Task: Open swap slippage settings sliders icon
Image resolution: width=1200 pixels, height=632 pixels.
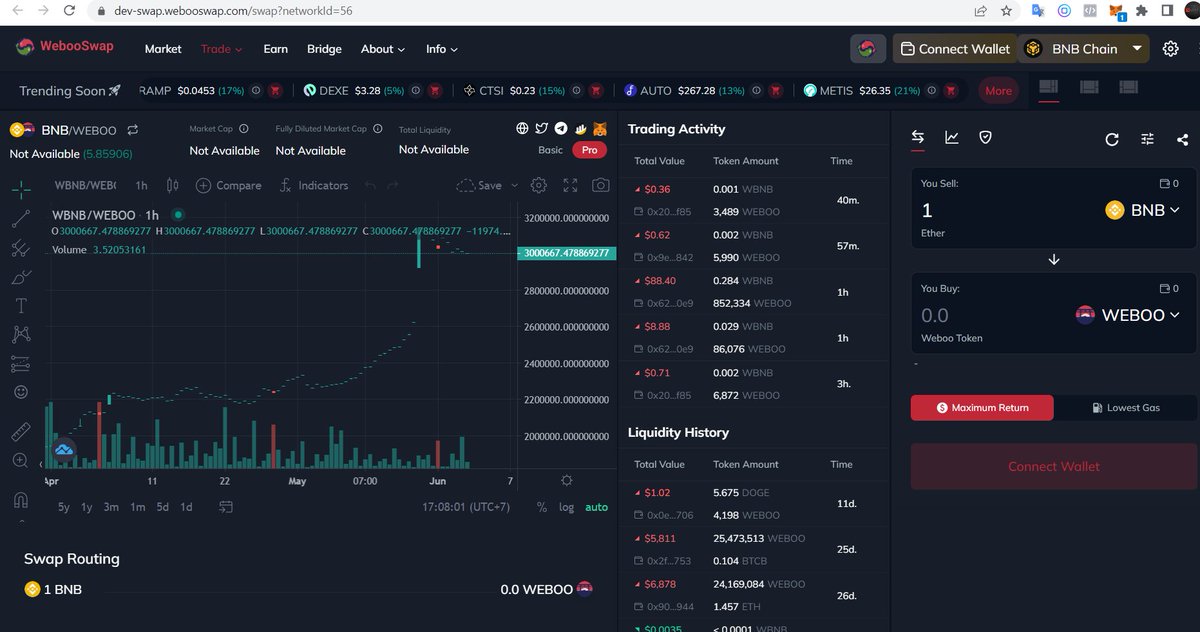Action: (x=1147, y=139)
